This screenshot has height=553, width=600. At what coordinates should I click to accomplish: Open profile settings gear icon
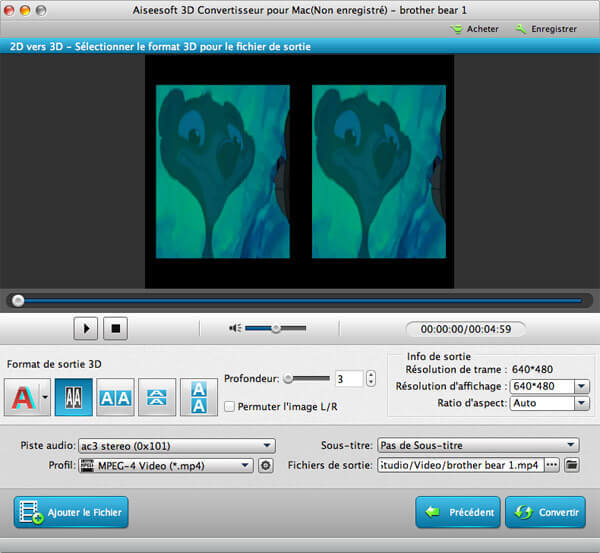(266, 466)
